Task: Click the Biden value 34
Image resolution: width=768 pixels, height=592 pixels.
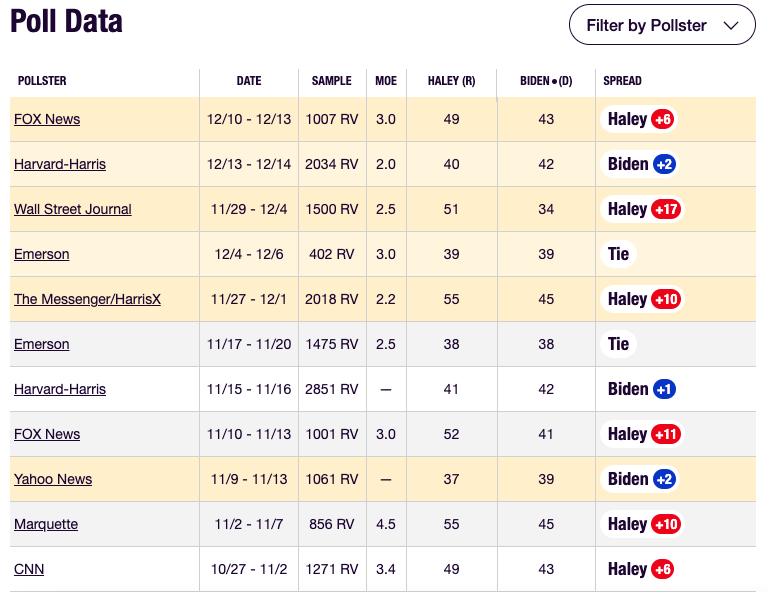Action: click(x=546, y=209)
